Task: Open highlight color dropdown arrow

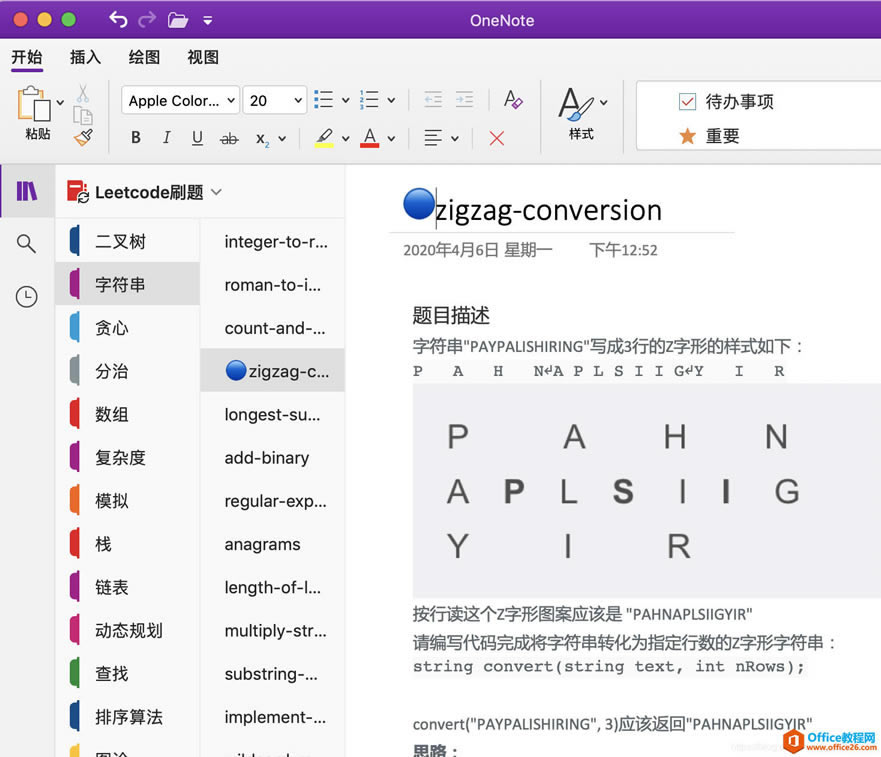Action: click(x=346, y=138)
